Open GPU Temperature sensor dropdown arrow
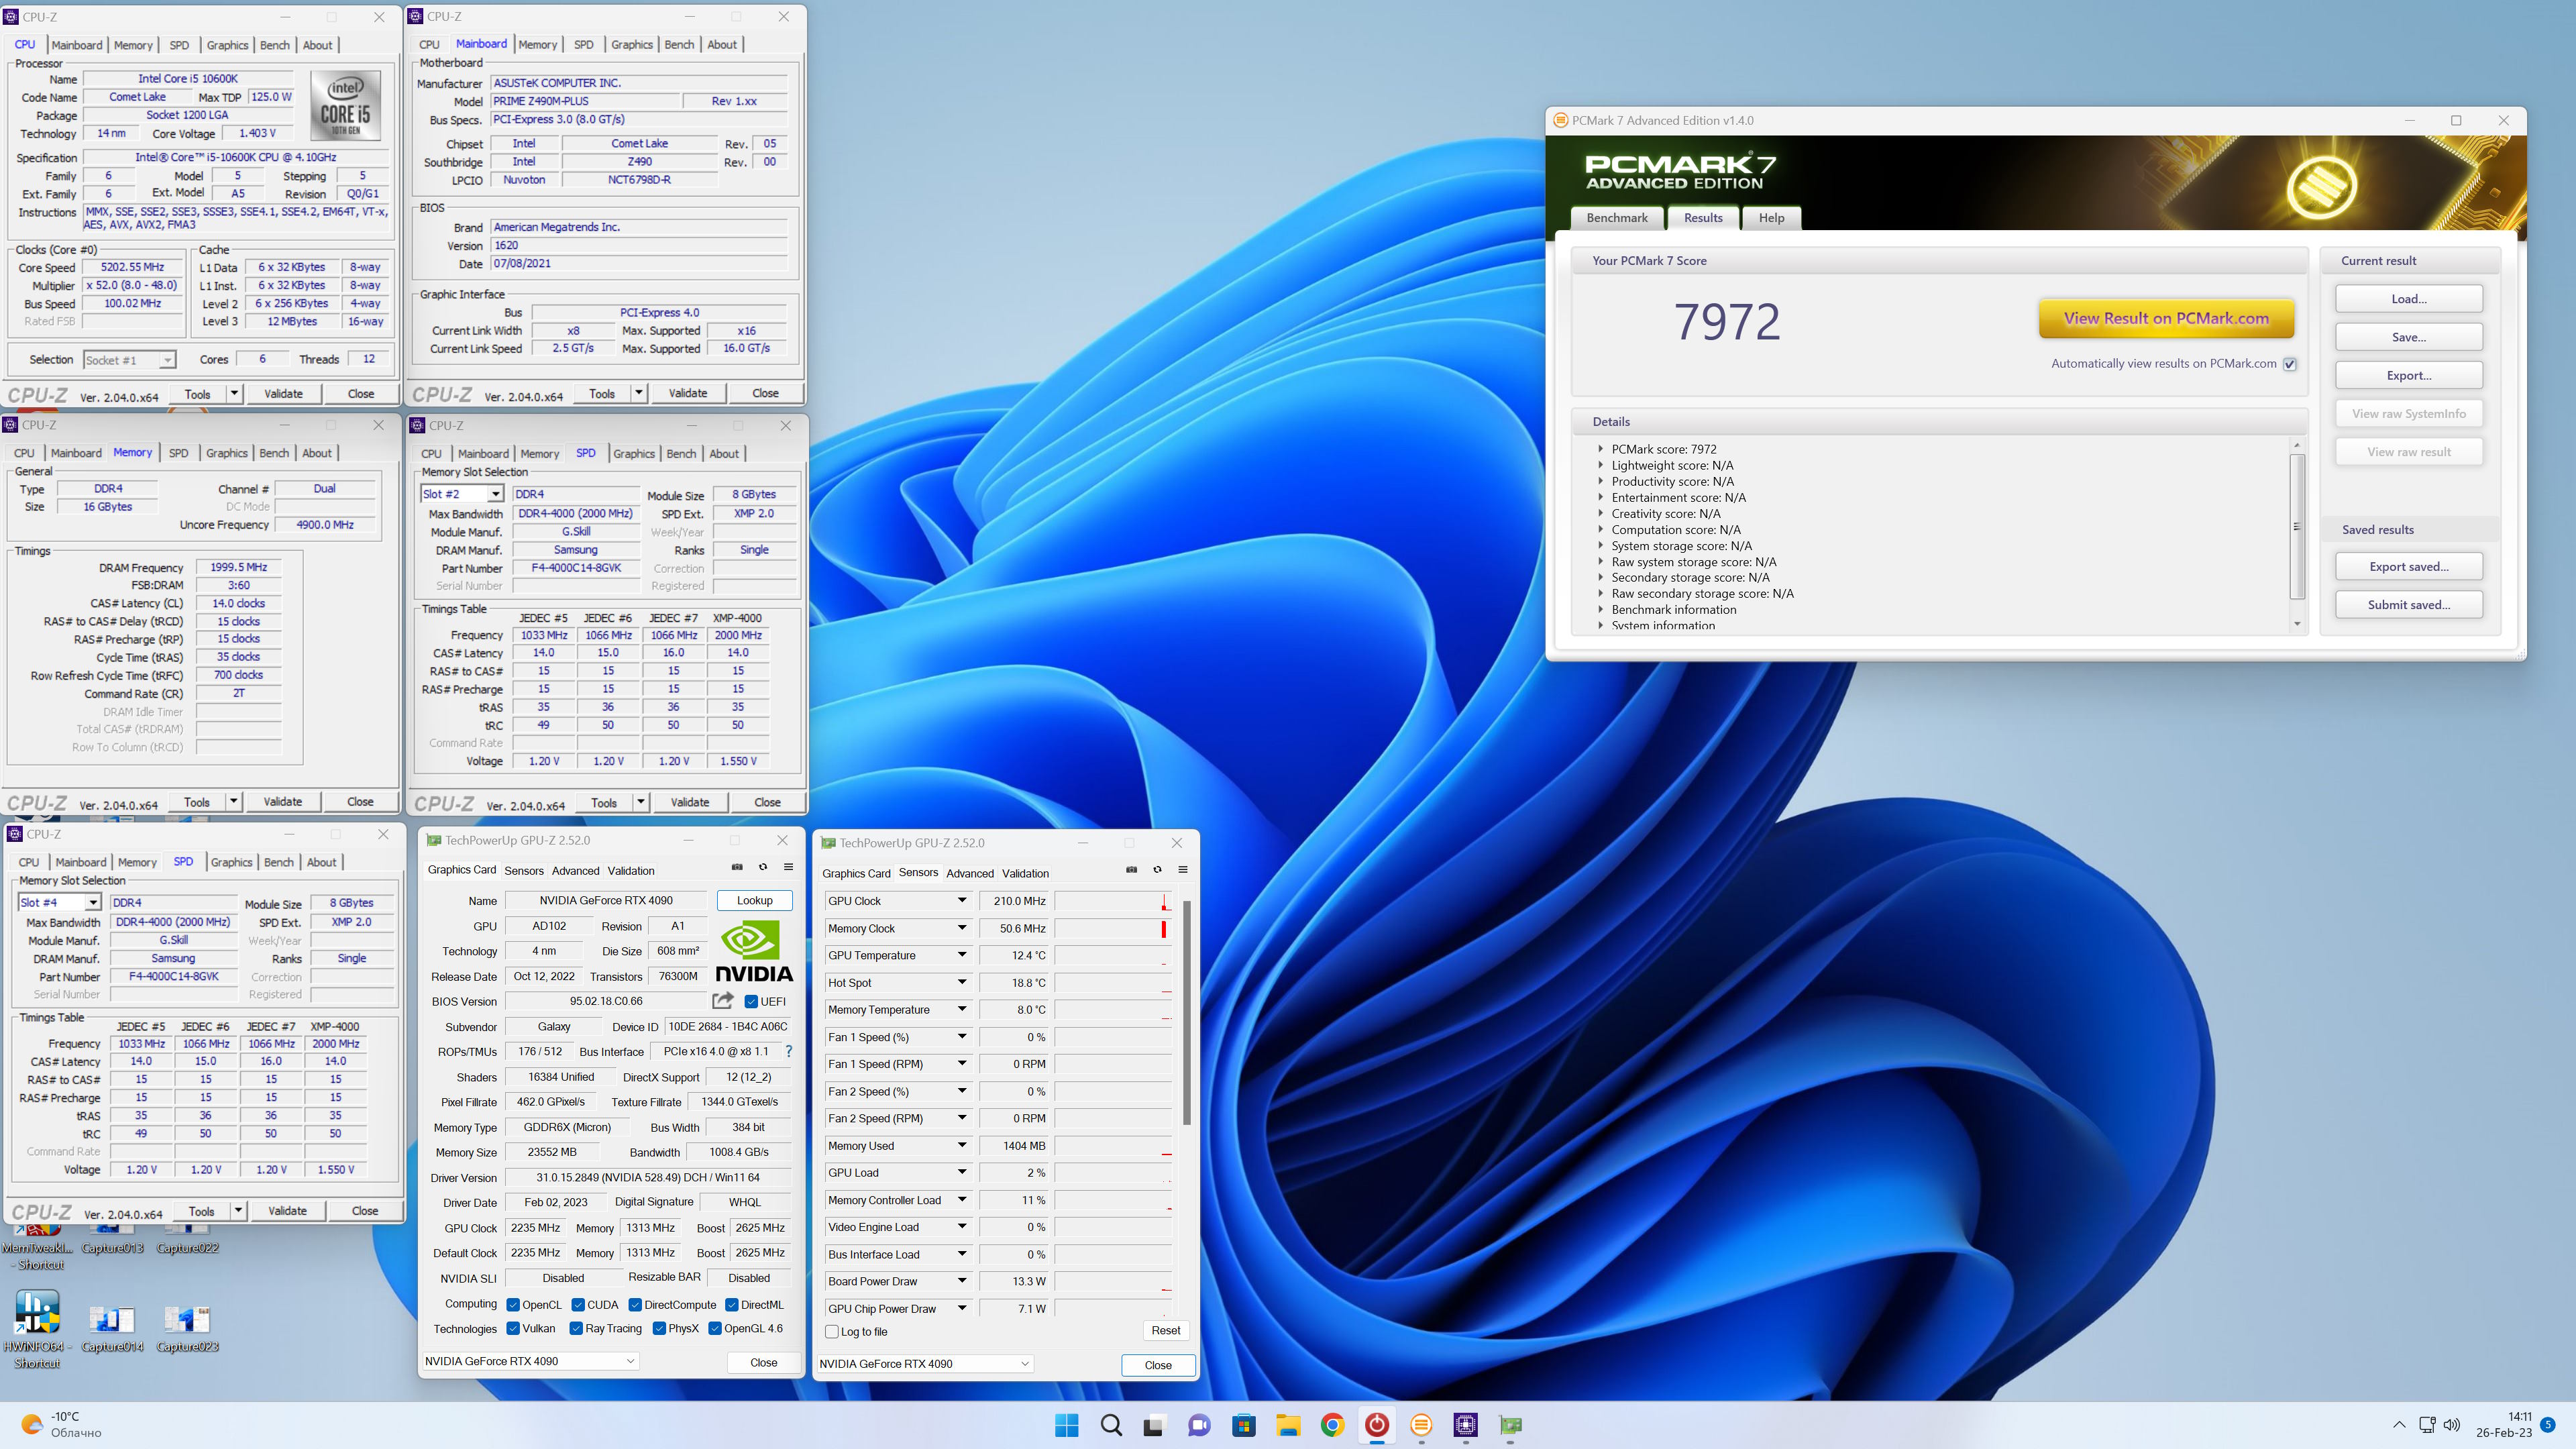Image resolution: width=2576 pixels, height=1449 pixels. 962,955
